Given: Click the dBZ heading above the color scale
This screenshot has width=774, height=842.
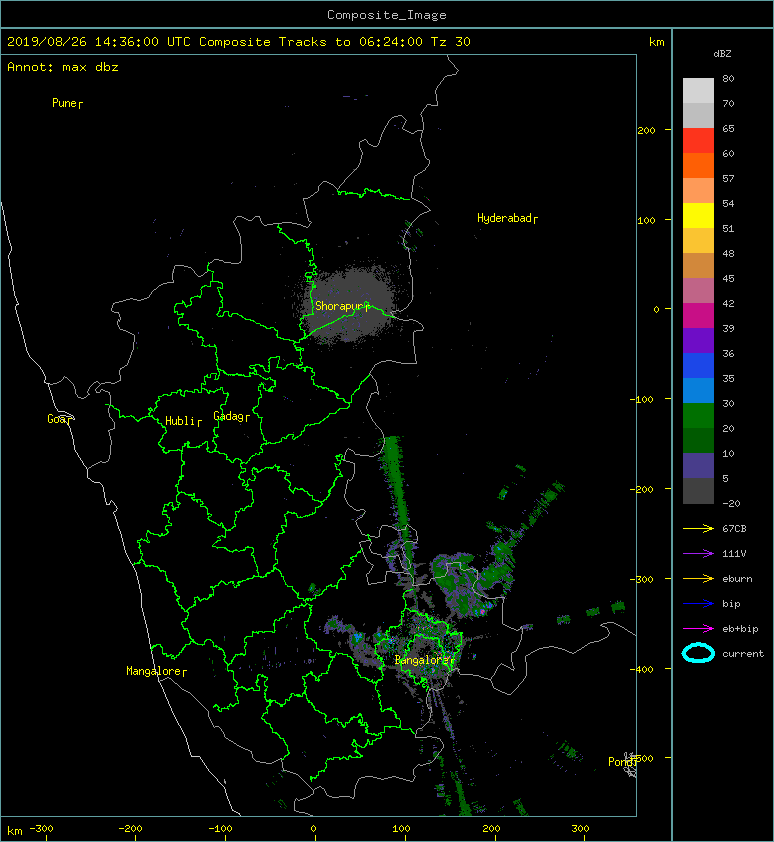Looking at the screenshot, I should tap(722, 54).
